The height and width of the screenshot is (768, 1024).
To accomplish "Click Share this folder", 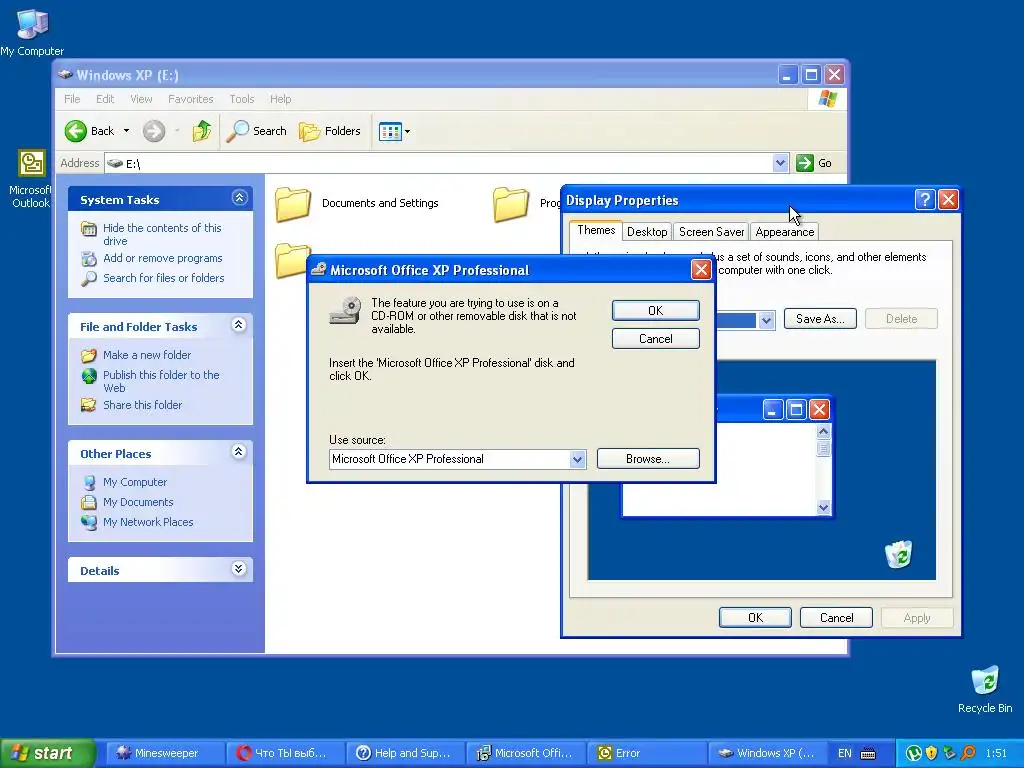I will point(142,406).
